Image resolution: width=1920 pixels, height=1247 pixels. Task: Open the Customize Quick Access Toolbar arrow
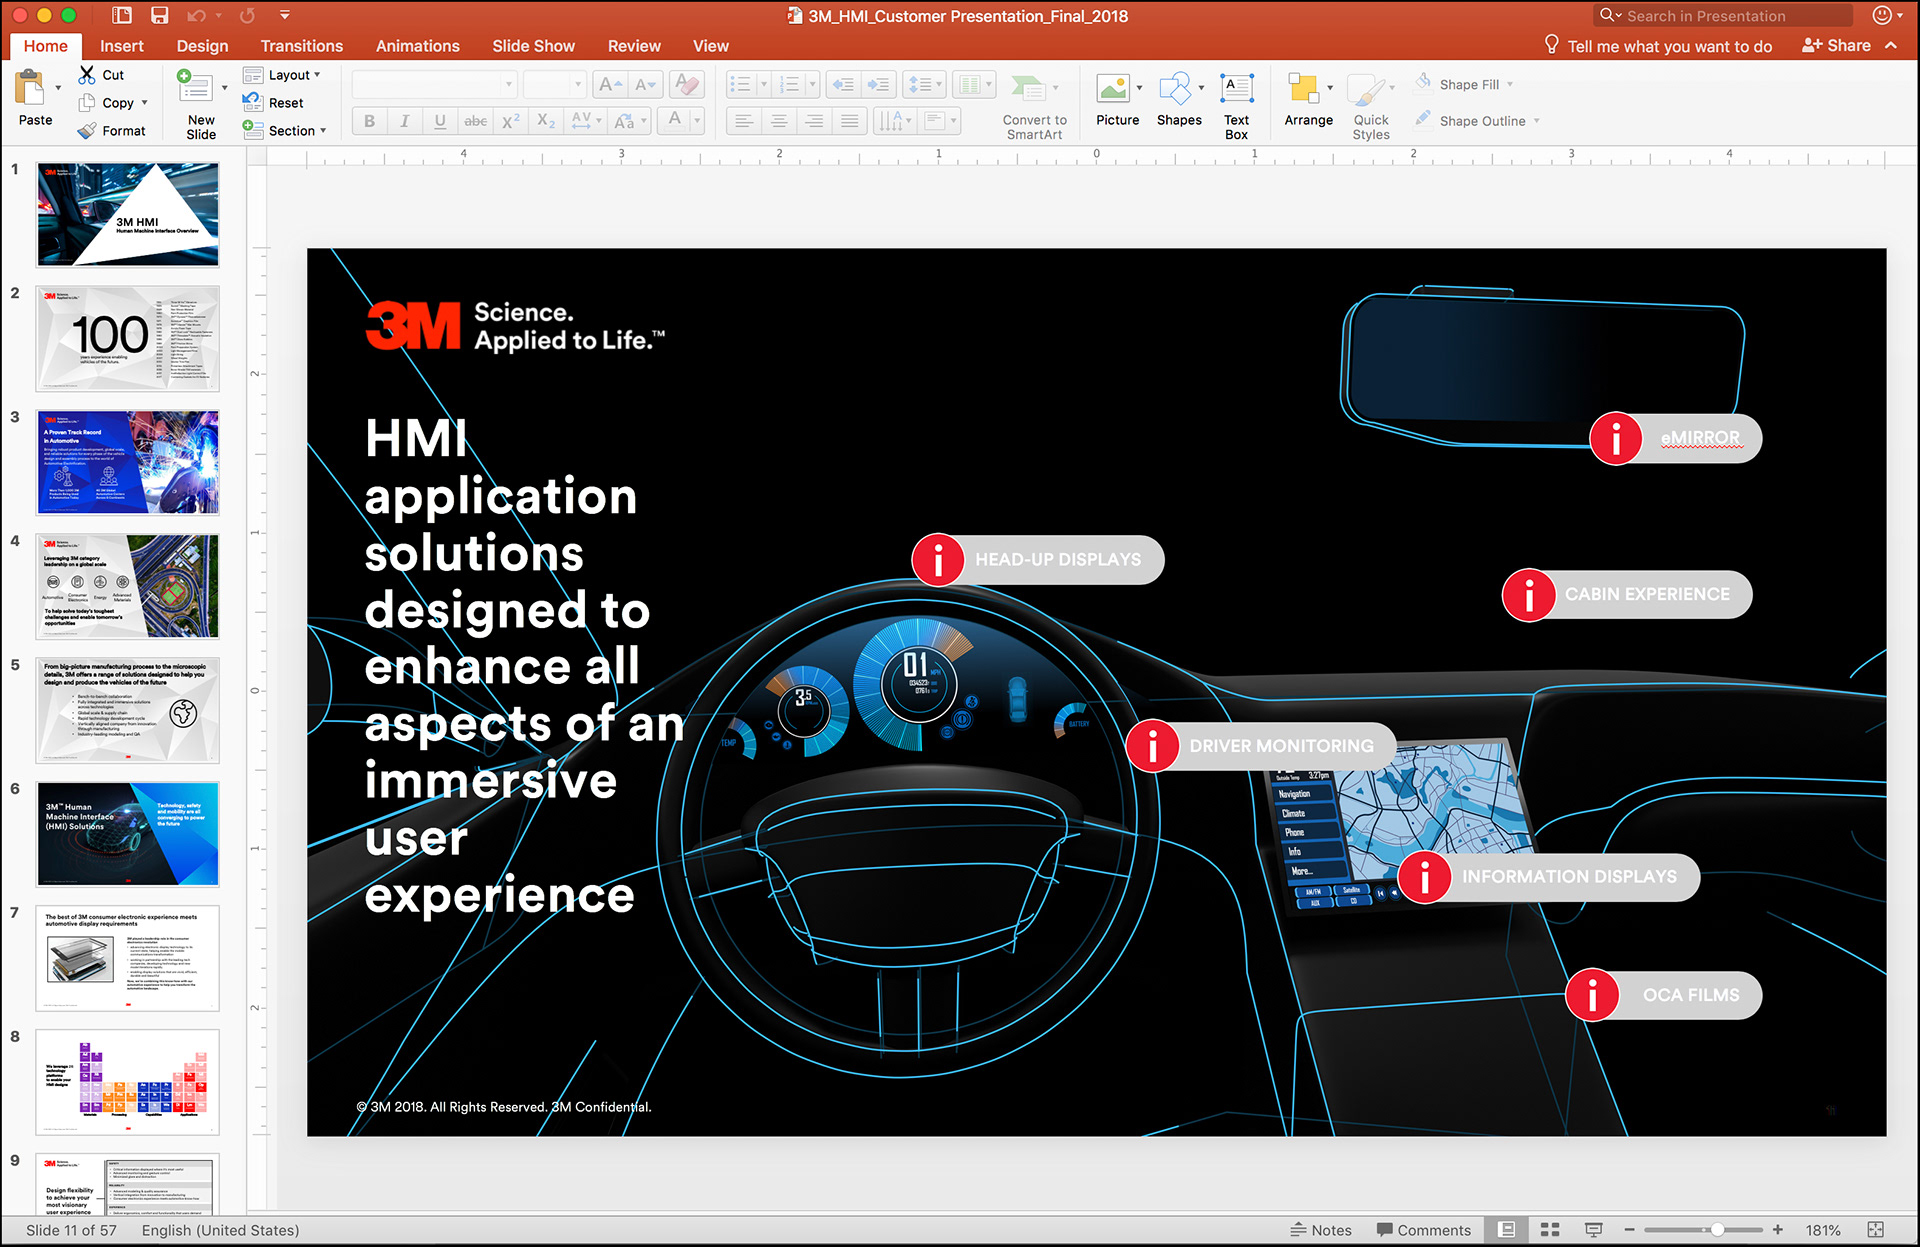click(285, 15)
